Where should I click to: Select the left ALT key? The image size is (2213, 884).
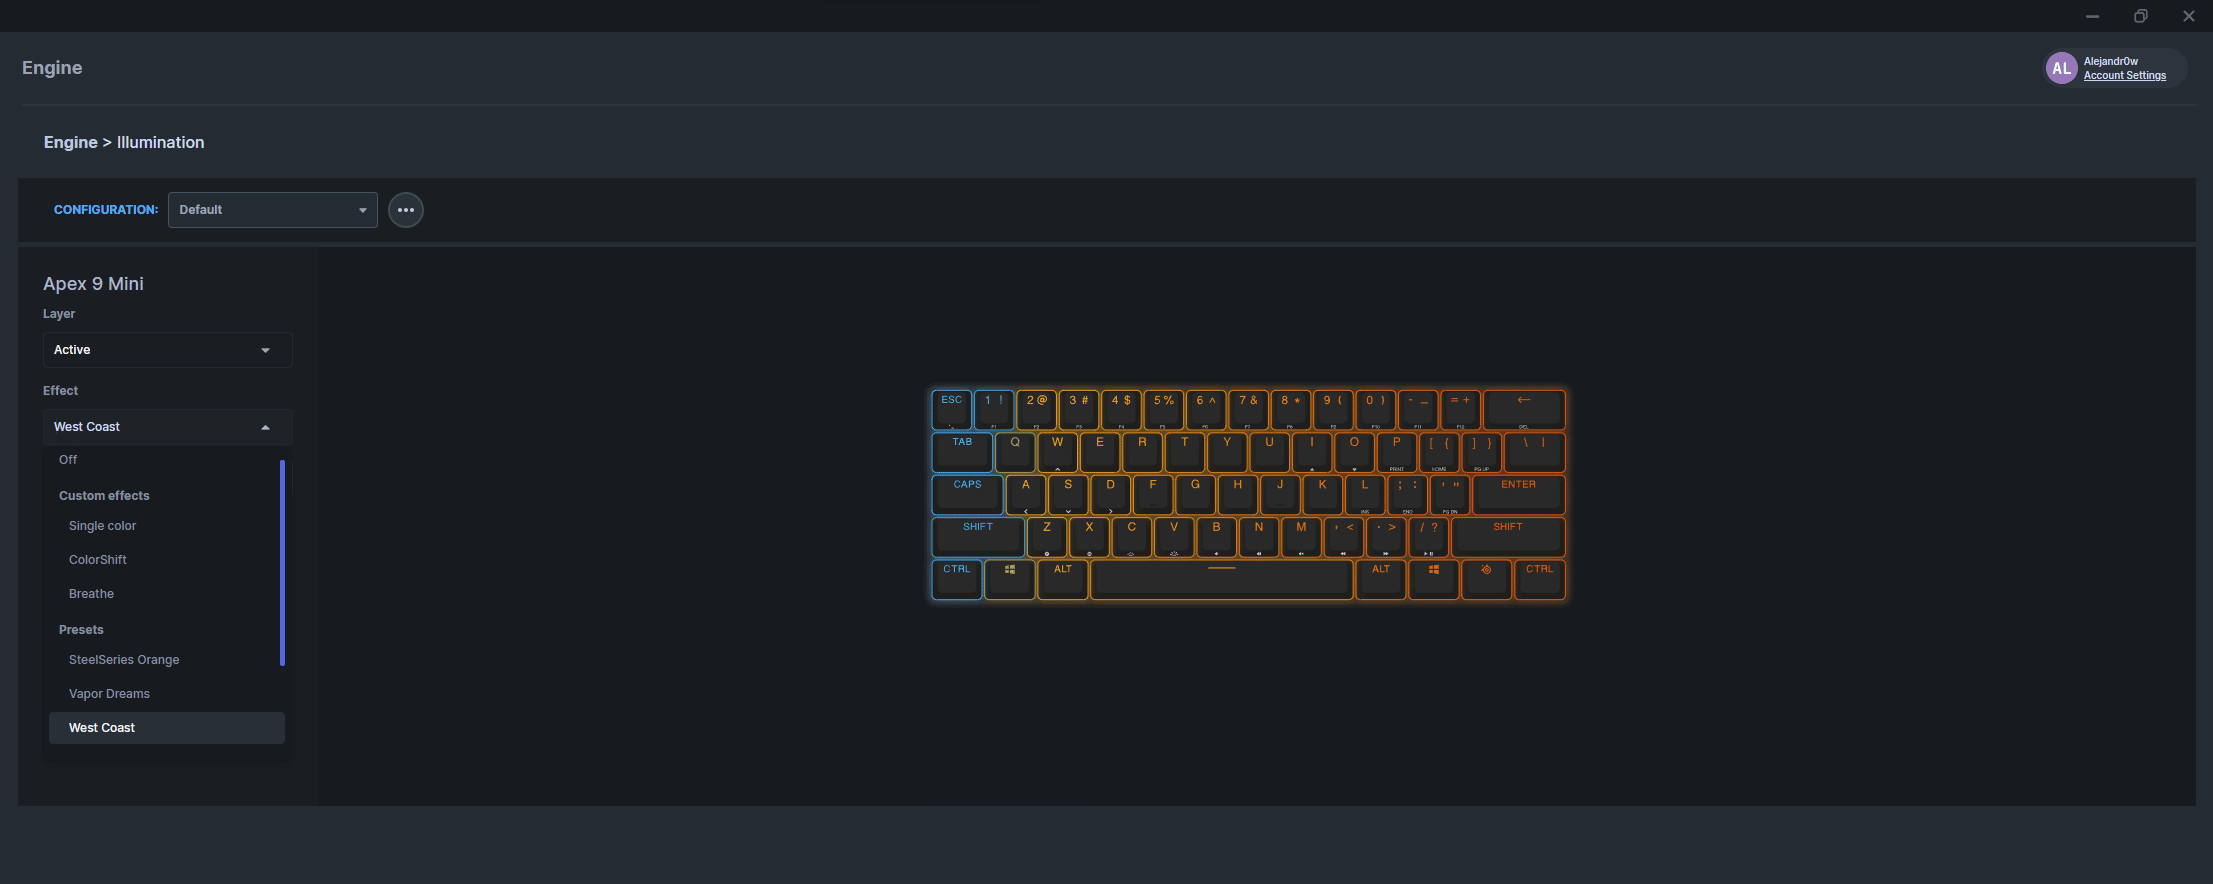click(1062, 579)
